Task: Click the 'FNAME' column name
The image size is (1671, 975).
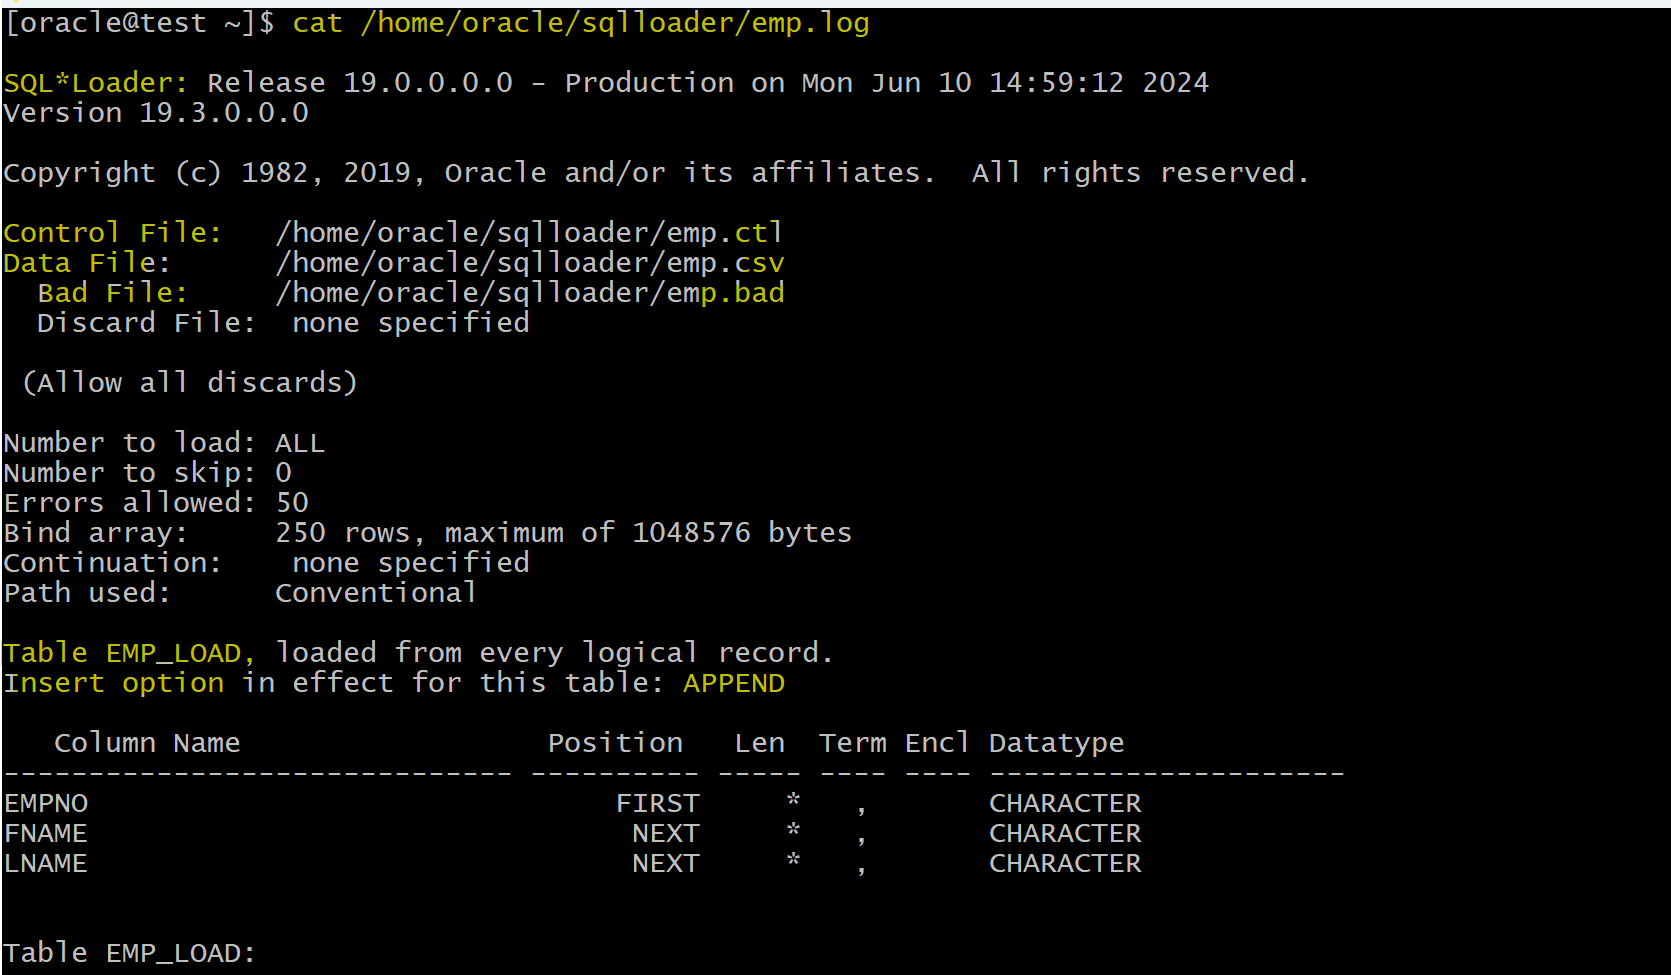Action: (46, 833)
